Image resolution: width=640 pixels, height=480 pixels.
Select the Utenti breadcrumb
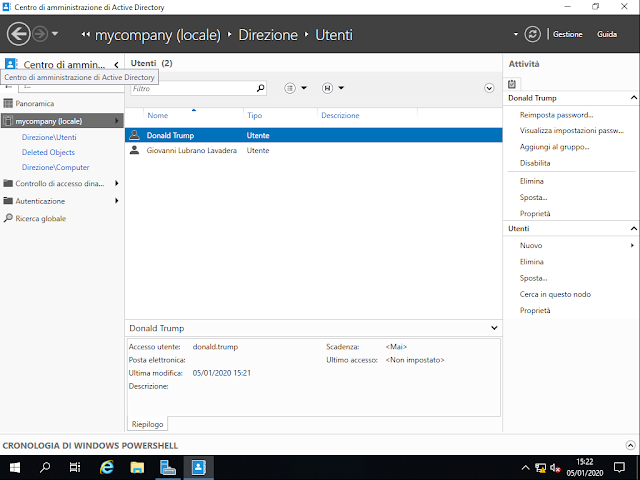(x=333, y=35)
